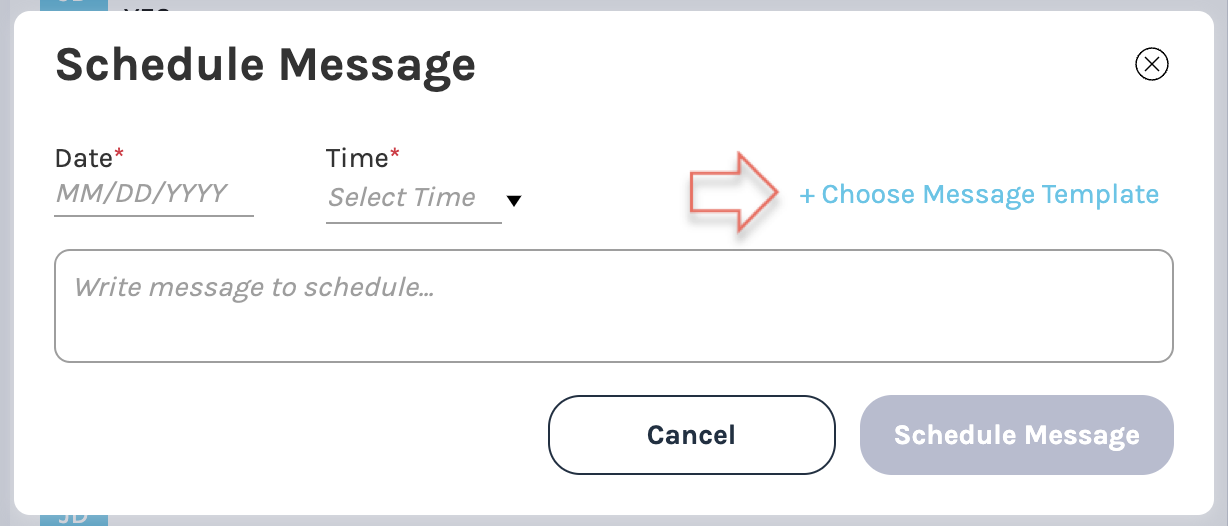The width and height of the screenshot is (1228, 526).
Task: Focus the Write message to schedule box
Action: 613,305
